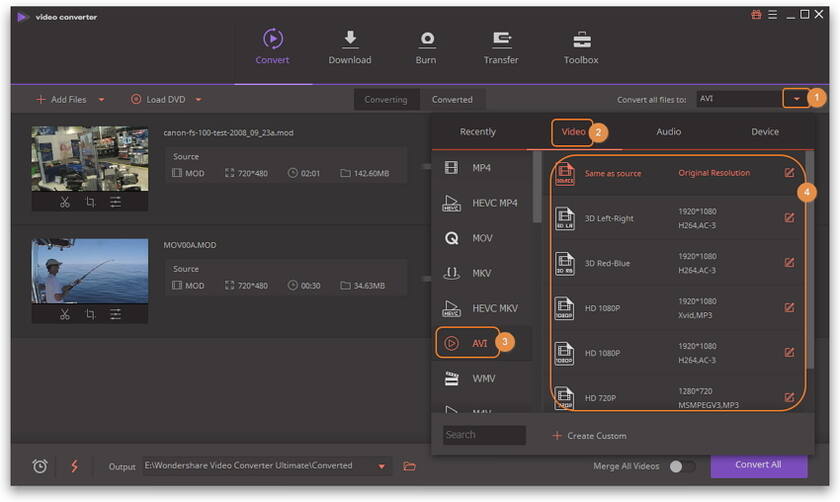Open the scheduler alarm clock icon
The width and height of the screenshot is (840, 502).
(x=40, y=466)
